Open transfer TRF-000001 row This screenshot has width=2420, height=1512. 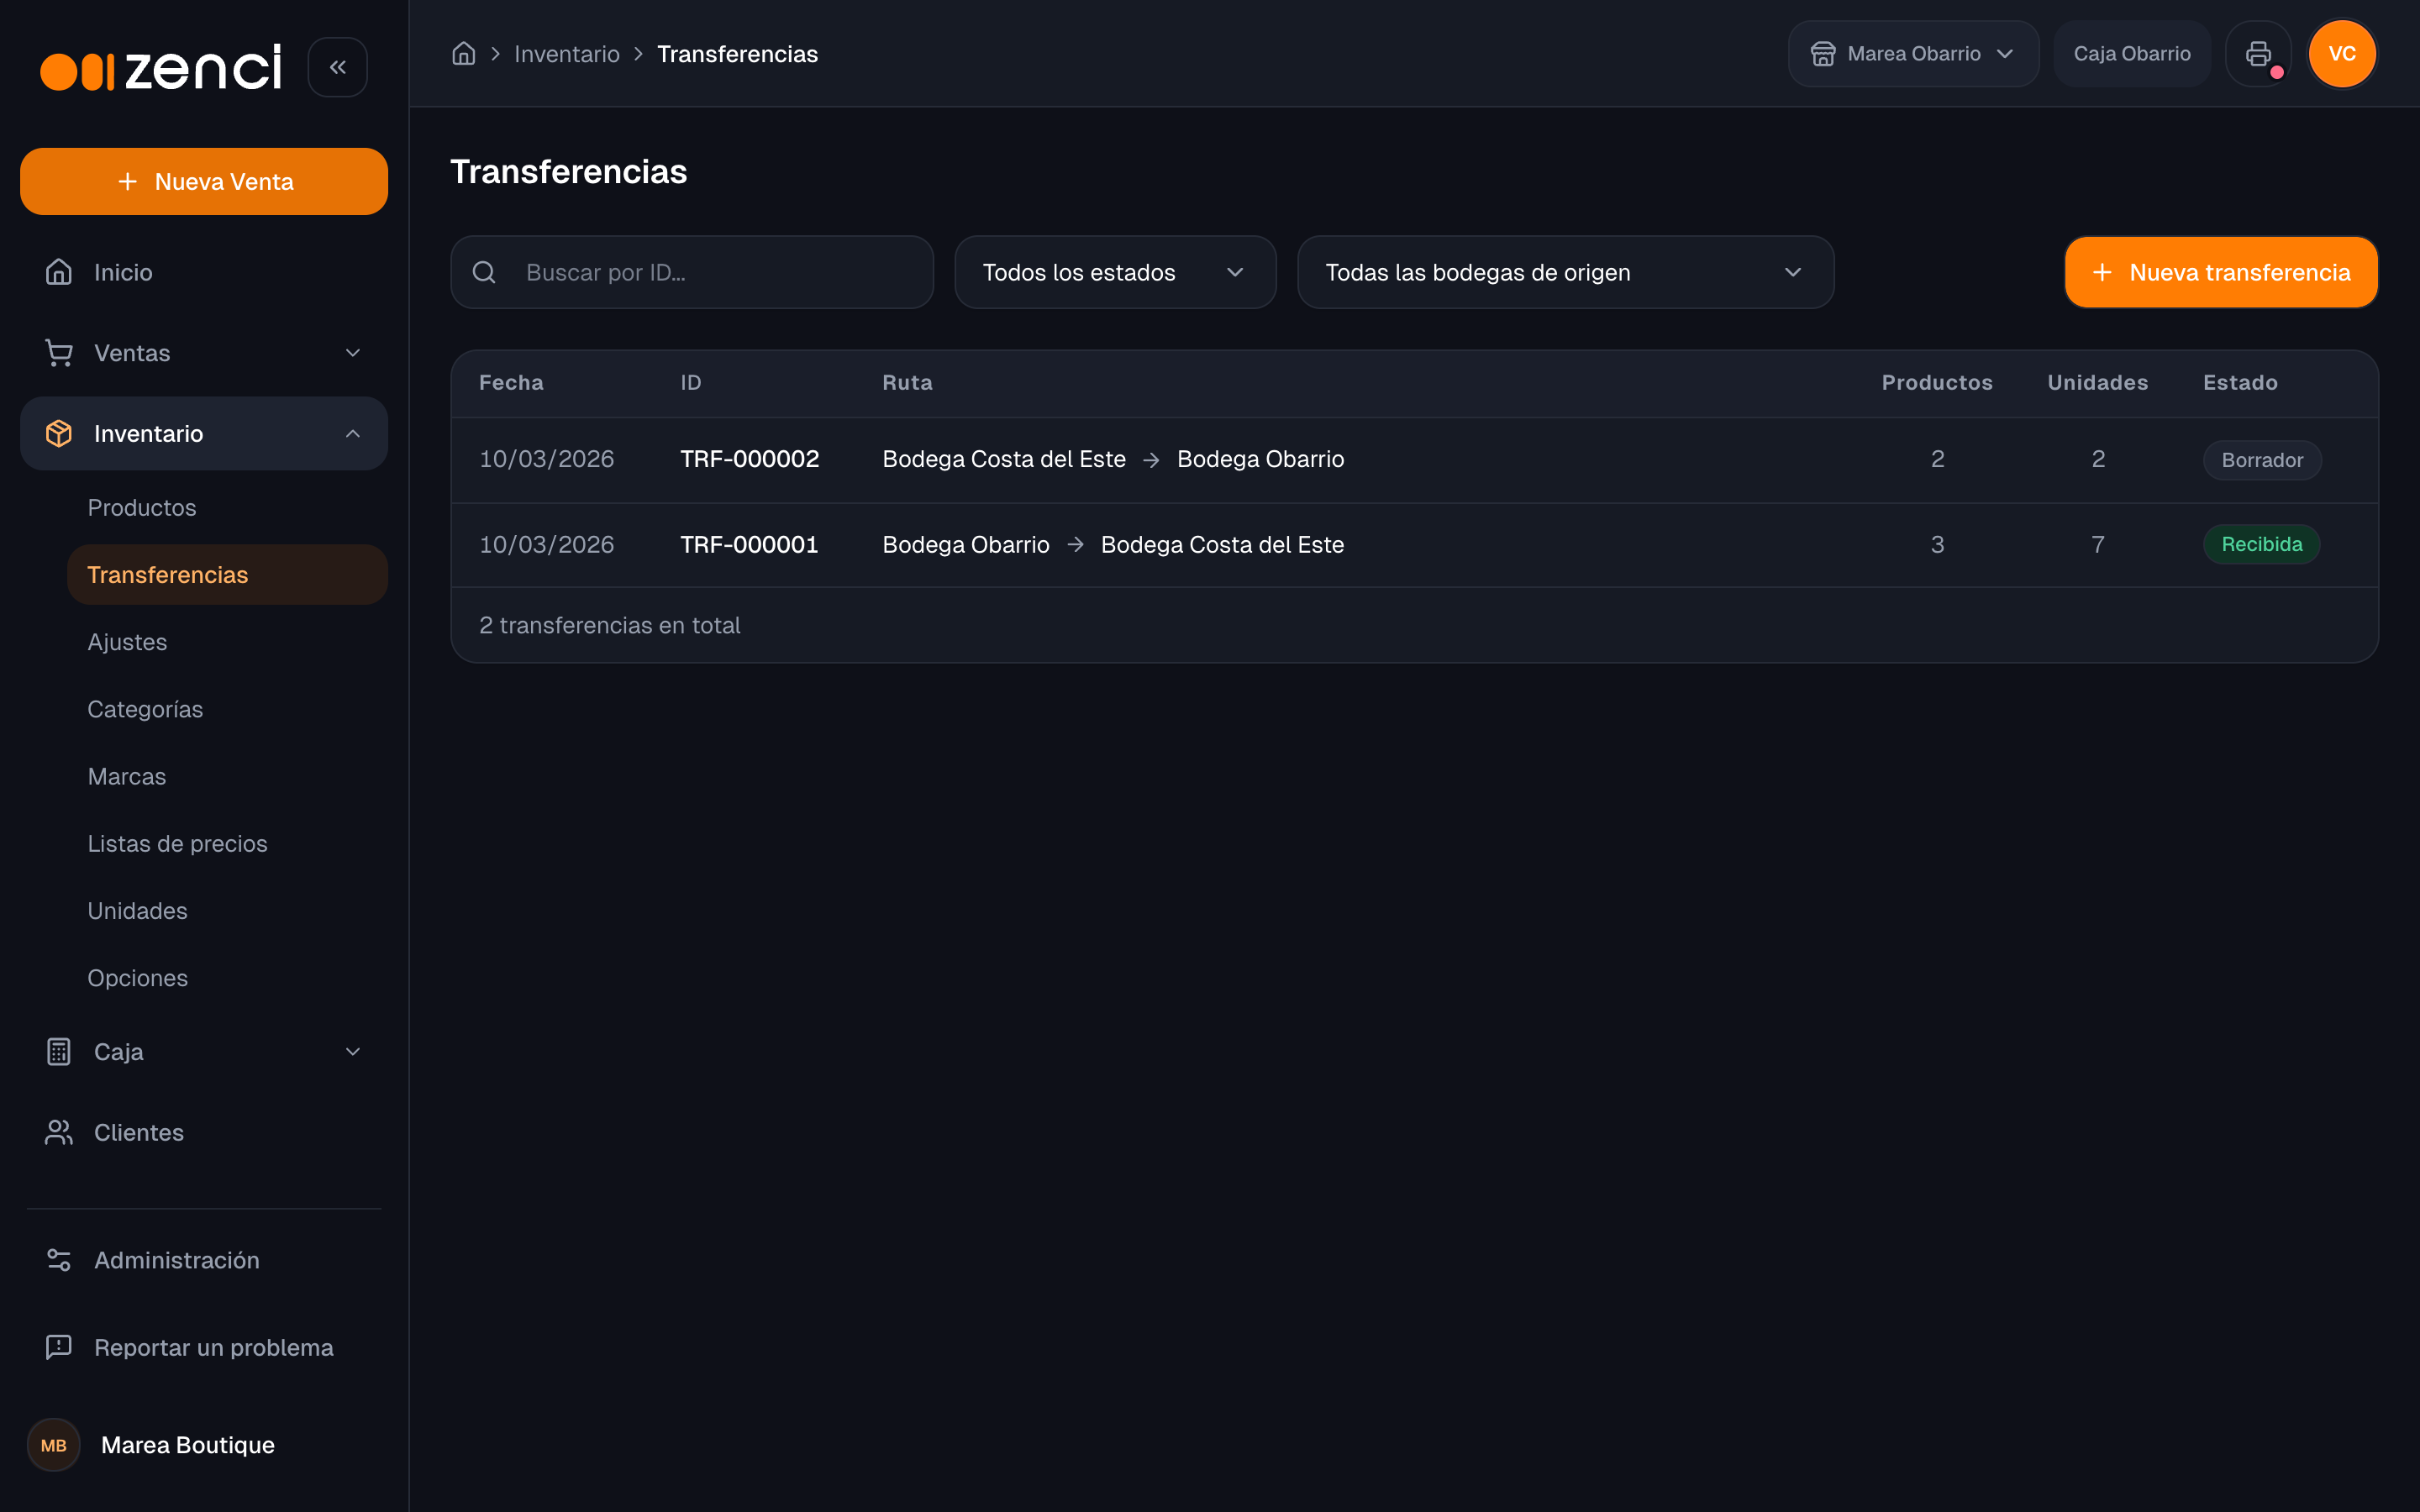tap(1414, 544)
